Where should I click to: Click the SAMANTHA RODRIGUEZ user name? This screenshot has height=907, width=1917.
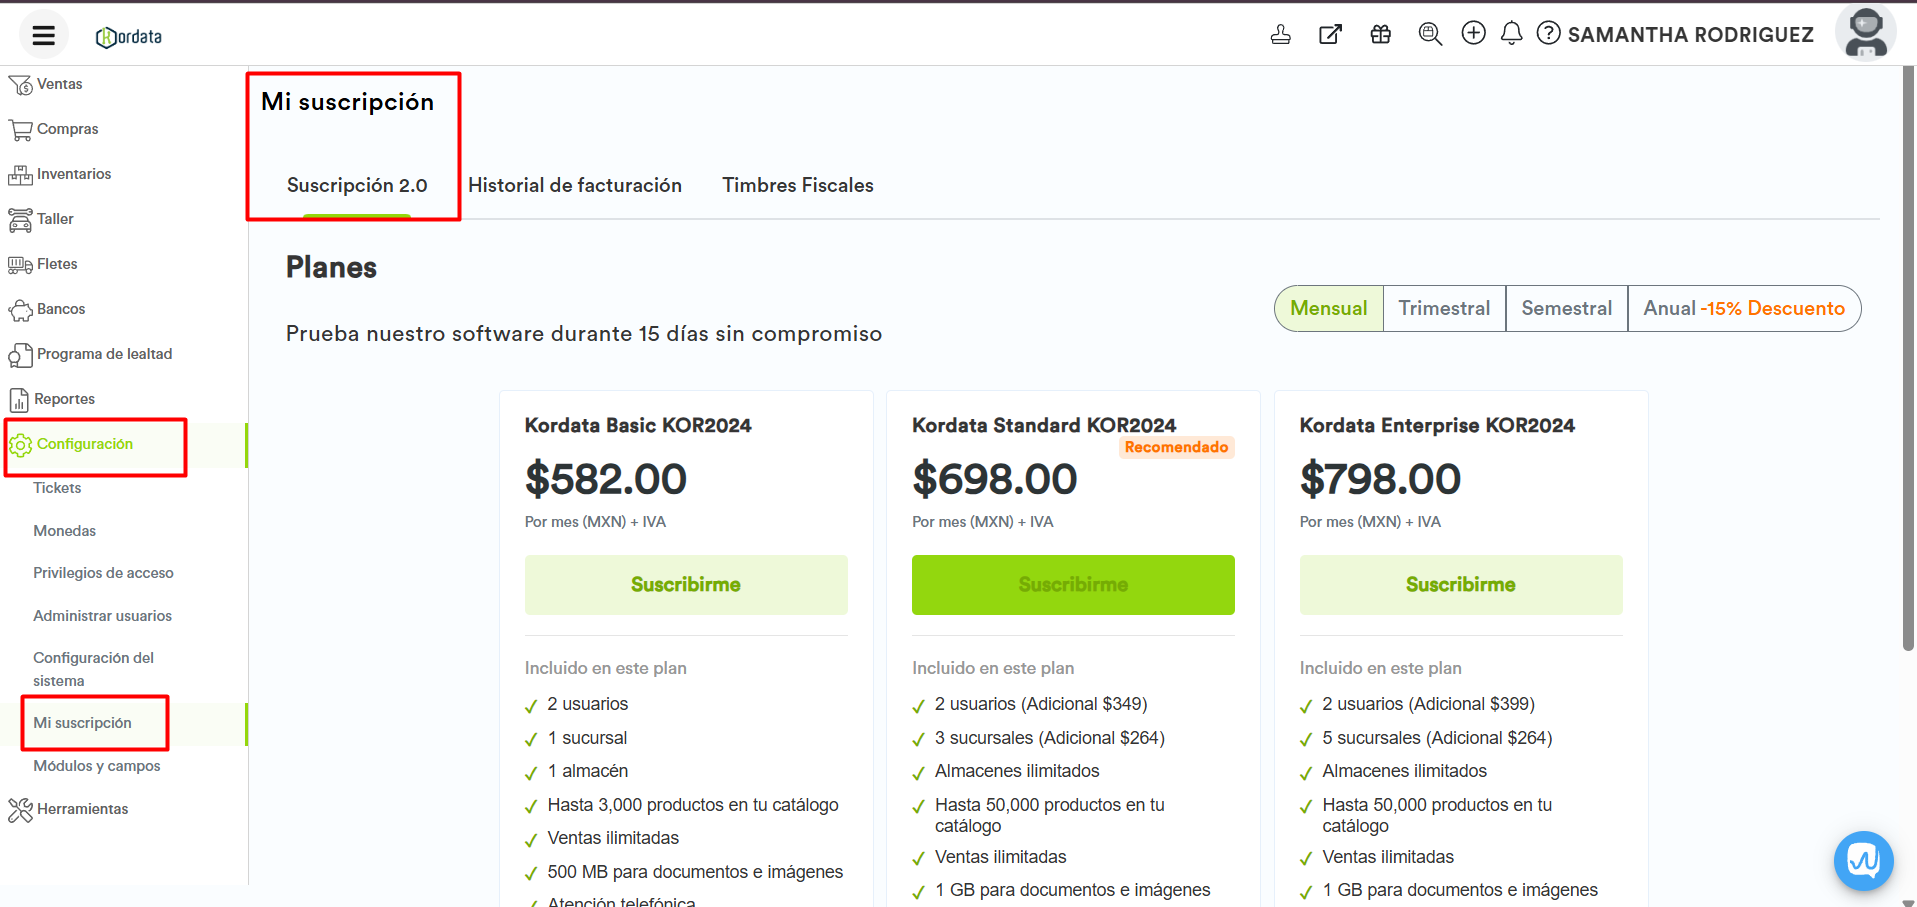pyautogui.click(x=1690, y=35)
